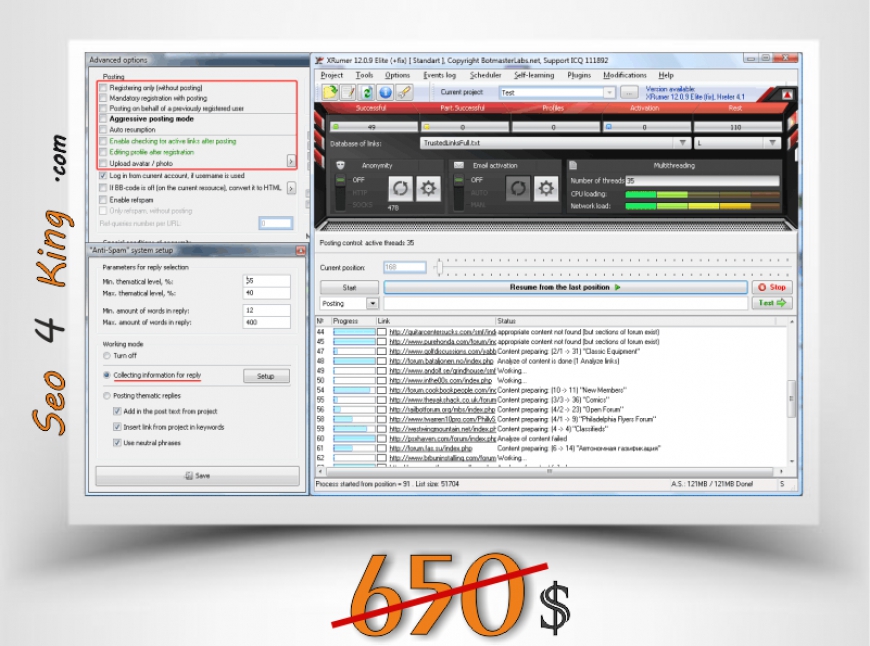Enable refspam checkbox
Image resolution: width=870 pixels, height=646 pixels.
tap(103, 200)
